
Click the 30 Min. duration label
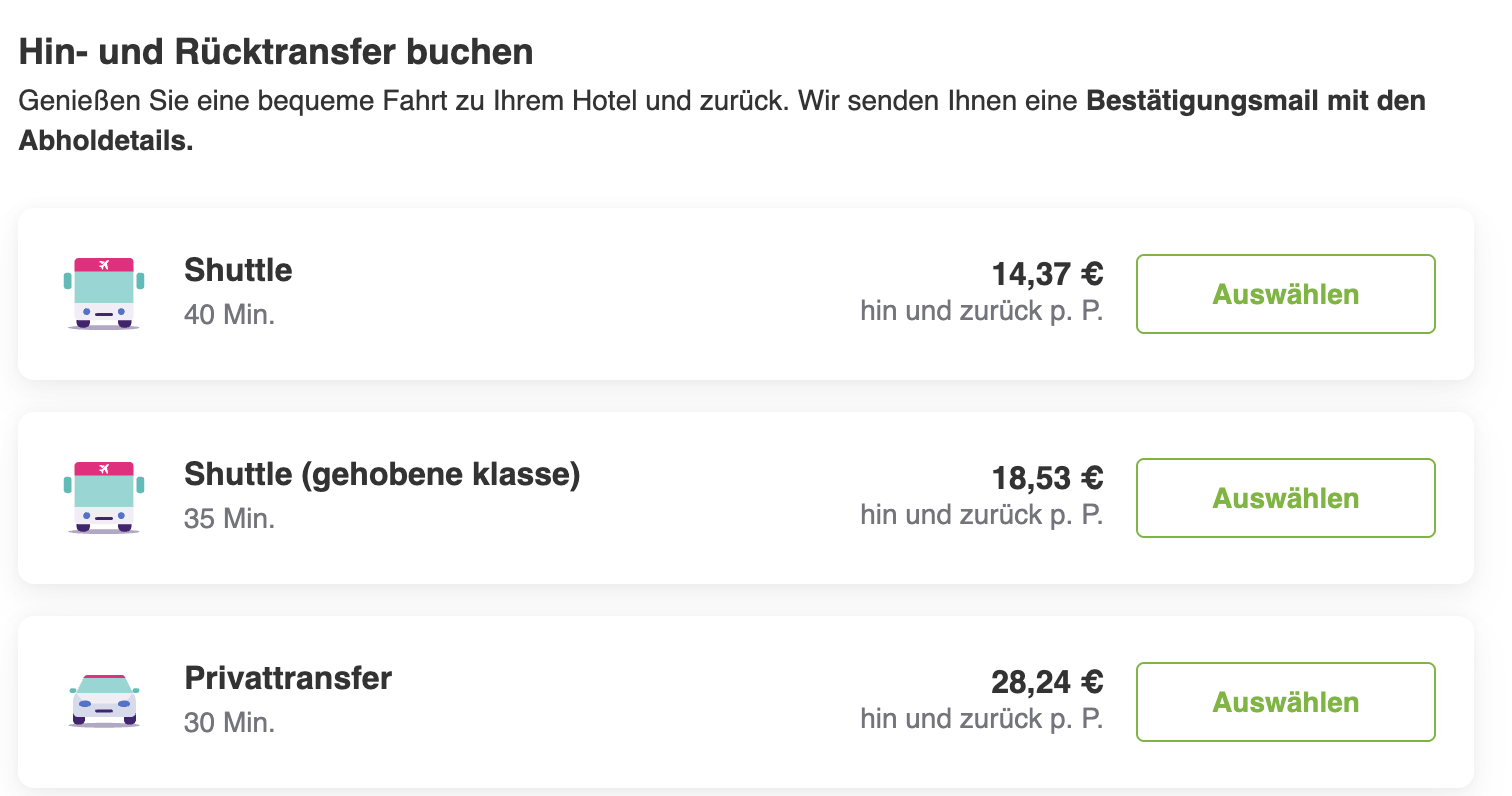(x=229, y=722)
